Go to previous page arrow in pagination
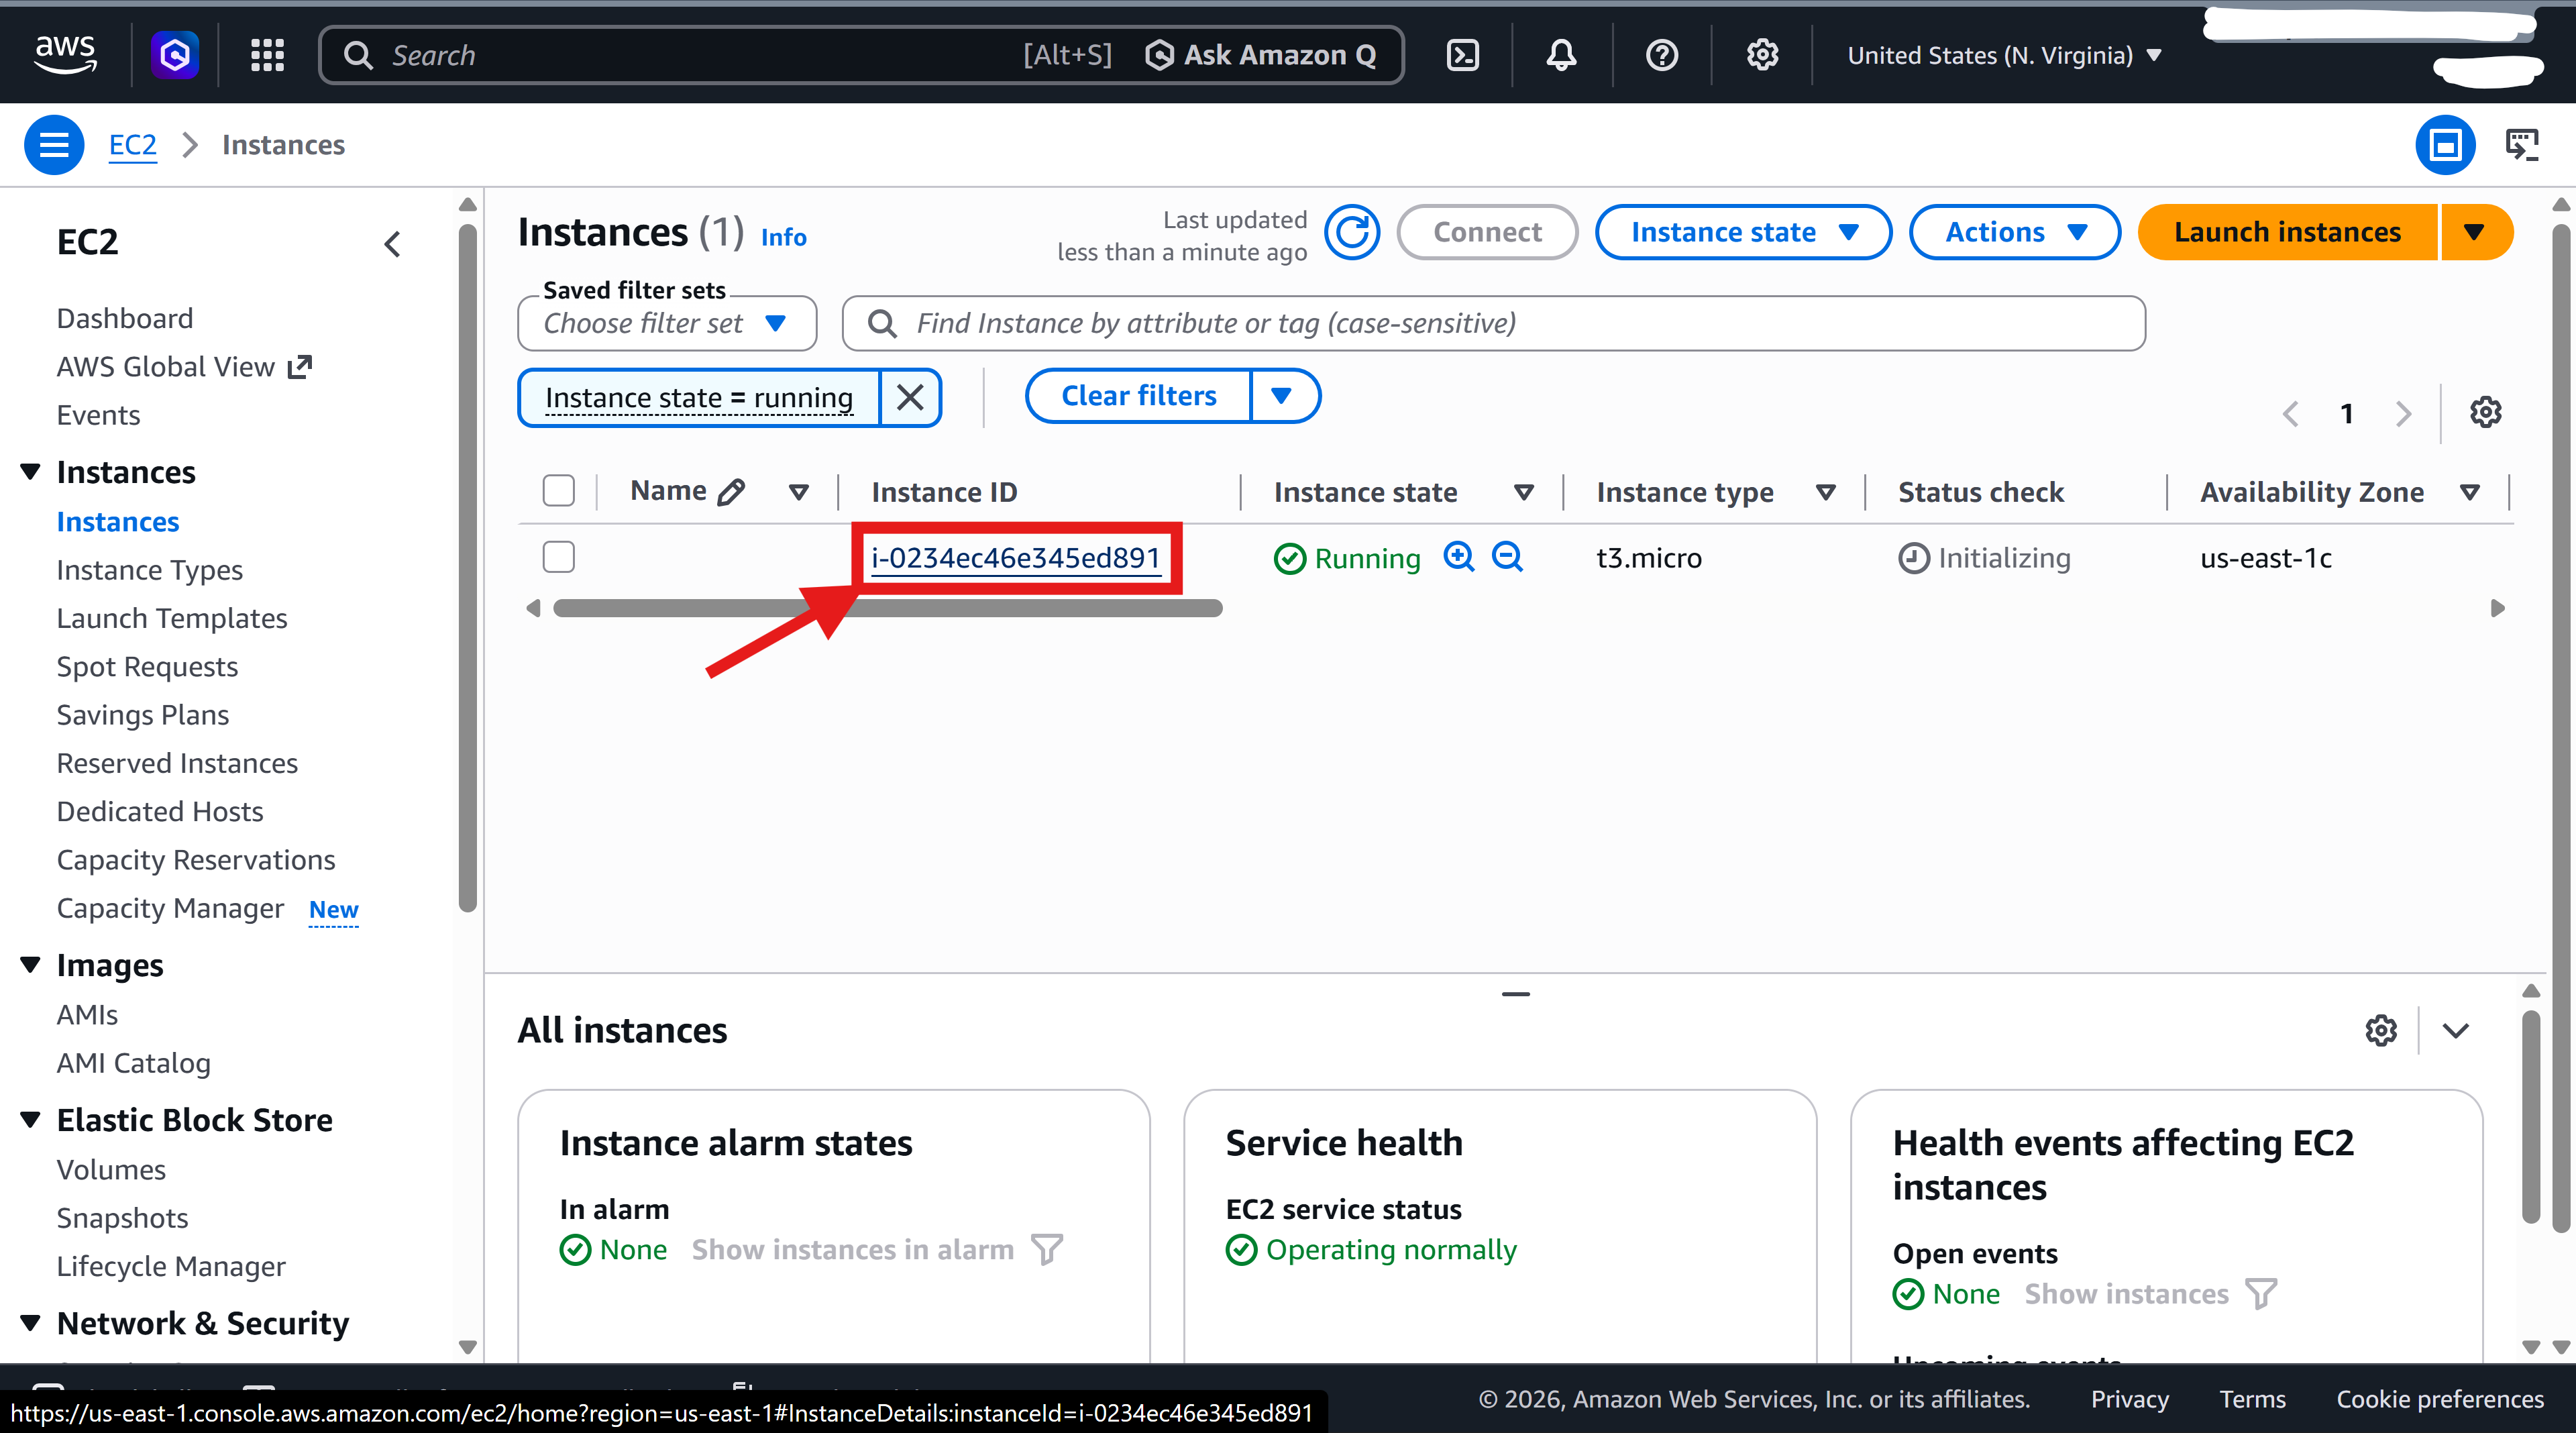Image resolution: width=2576 pixels, height=1433 pixels. coord(2290,413)
